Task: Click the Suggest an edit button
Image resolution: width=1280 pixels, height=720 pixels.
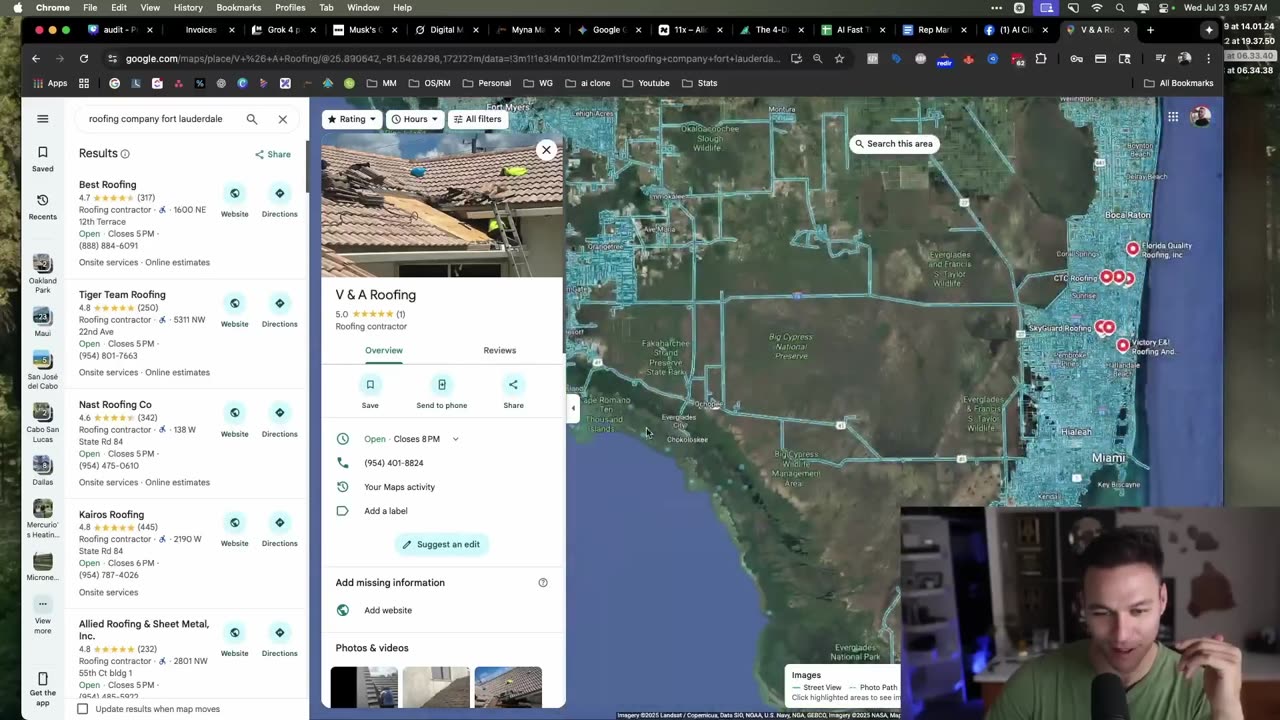Action: tap(441, 544)
